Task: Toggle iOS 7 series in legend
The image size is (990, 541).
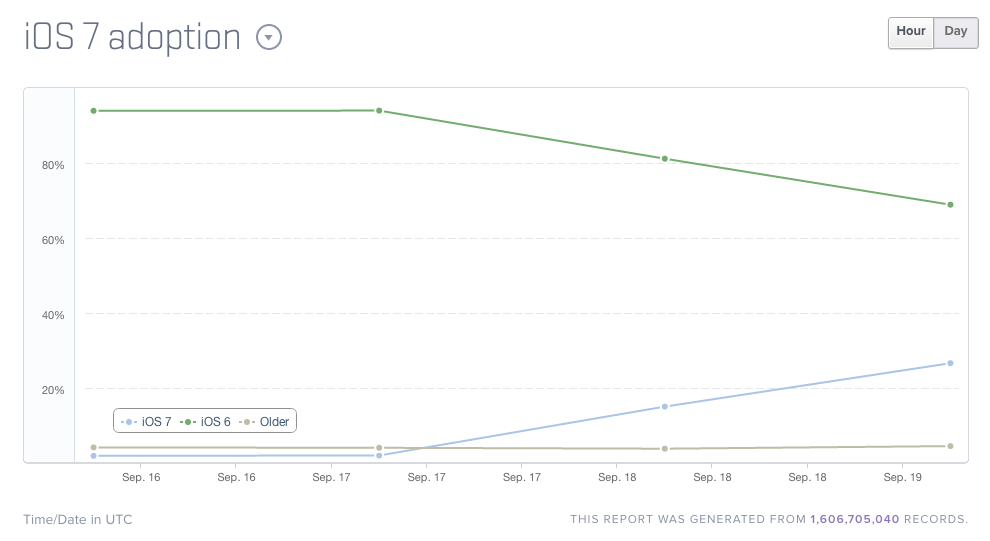Action: (150, 422)
